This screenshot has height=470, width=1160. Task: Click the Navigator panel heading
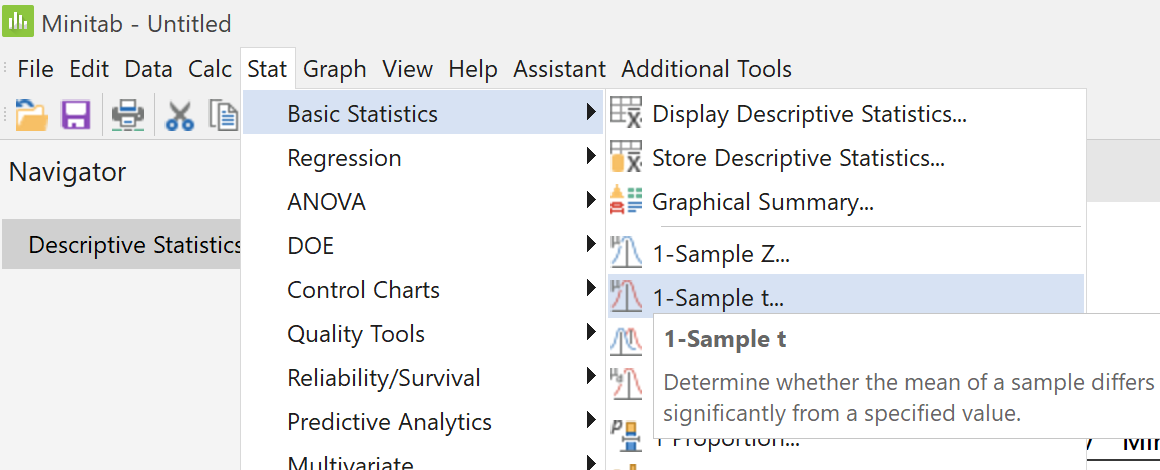click(67, 172)
